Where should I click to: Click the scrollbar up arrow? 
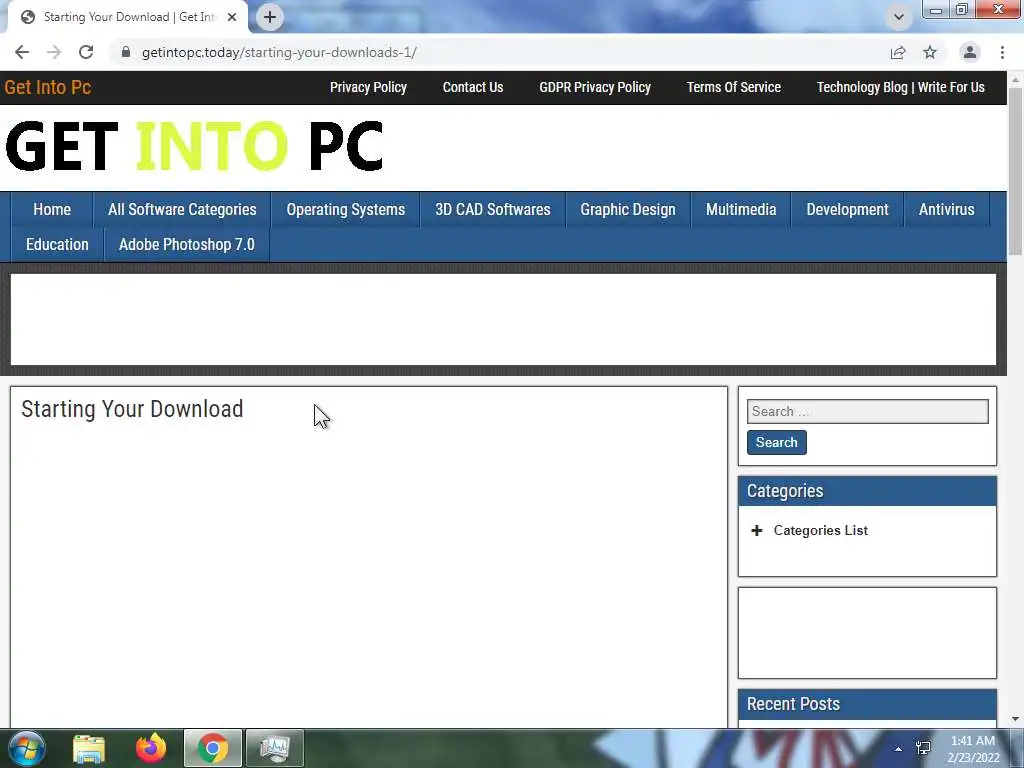point(1015,80)
